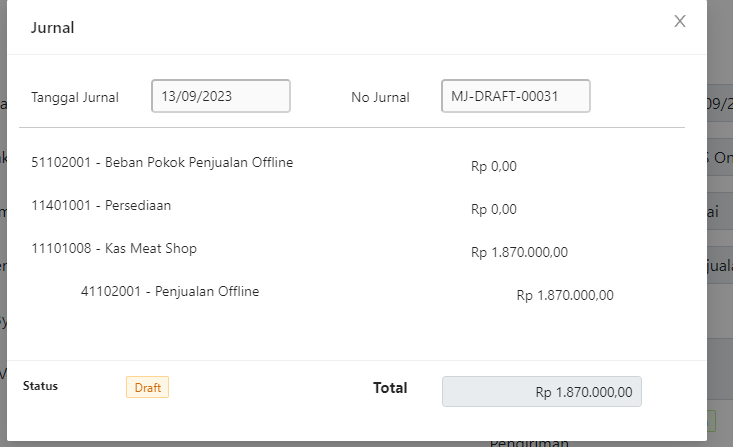
Task: Click the Tanggal Jurnal label
Action: [x=75, y=98]
